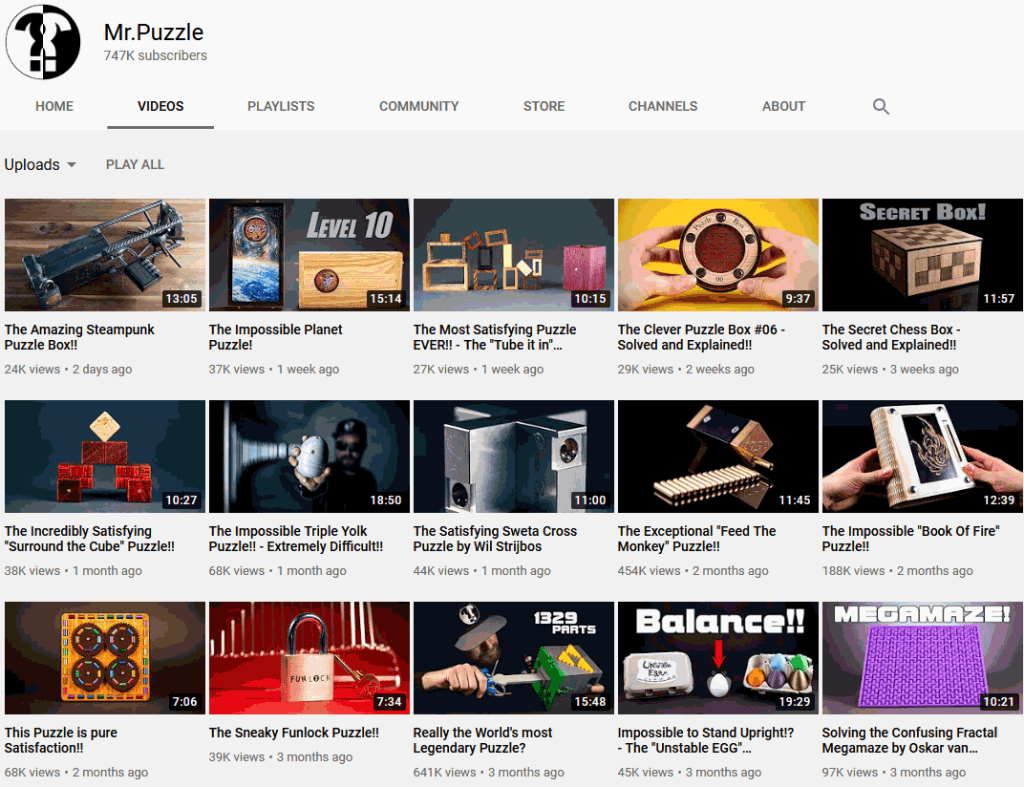This screenshot has height=787, width=1024.
Task: Play "The Sneaky Funlock Puzzle!!" thumbnail
Action: point(308,657)
